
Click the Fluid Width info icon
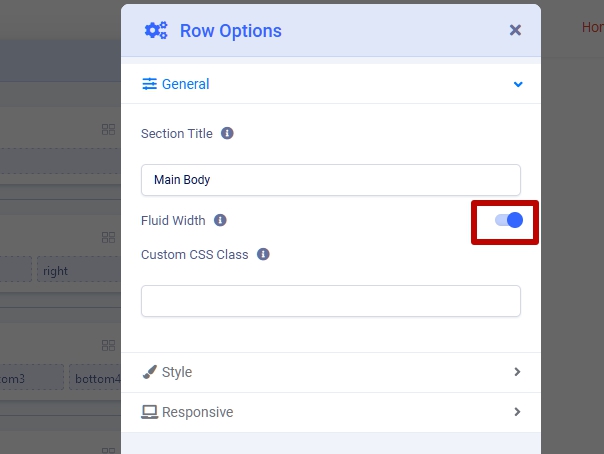pos(220,220)
